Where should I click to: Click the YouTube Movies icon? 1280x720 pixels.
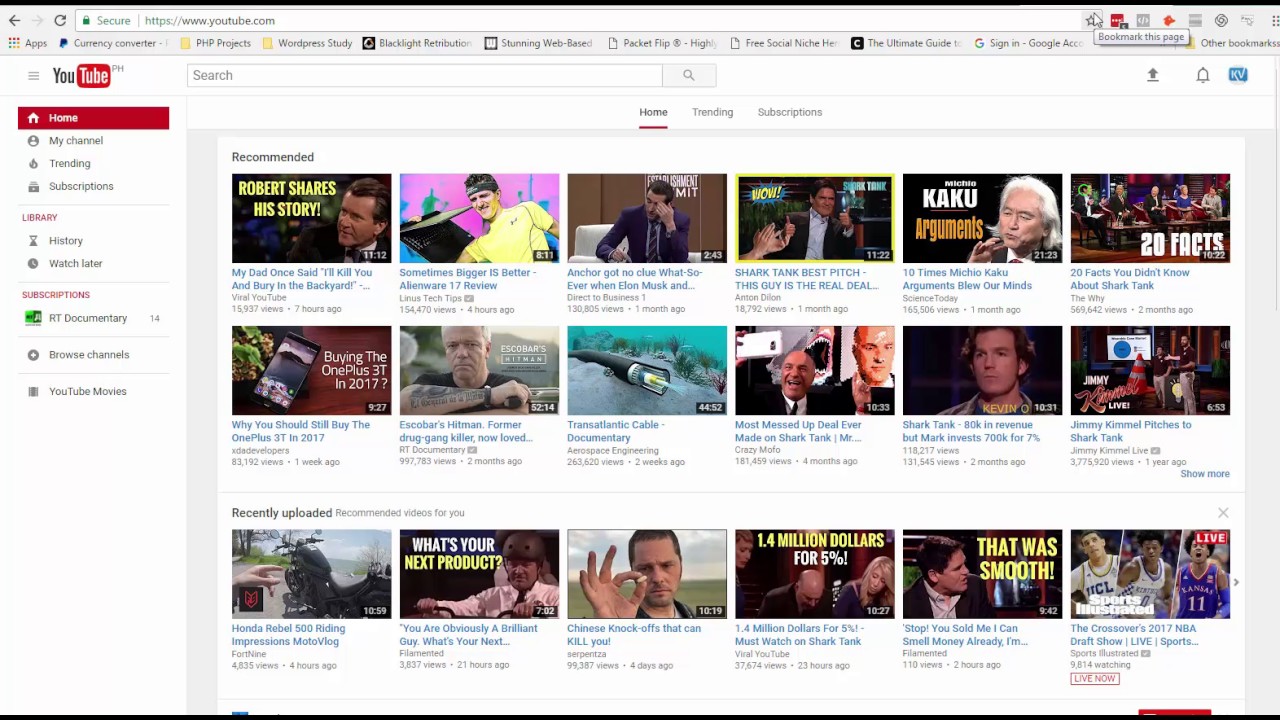pyautogui.click(x=33, y=392)
